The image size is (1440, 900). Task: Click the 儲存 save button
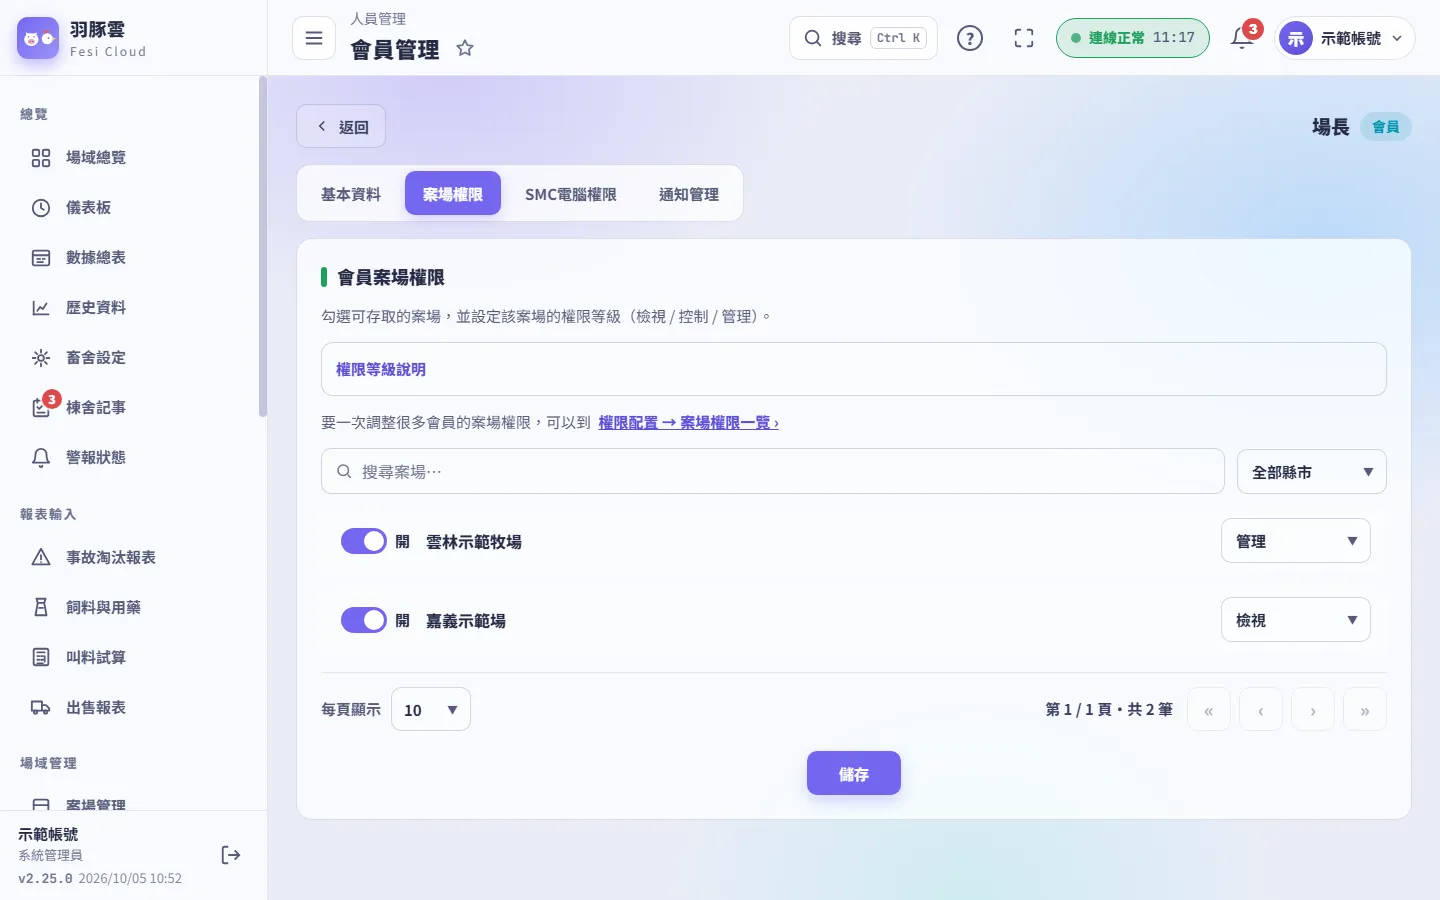point(854,773)
